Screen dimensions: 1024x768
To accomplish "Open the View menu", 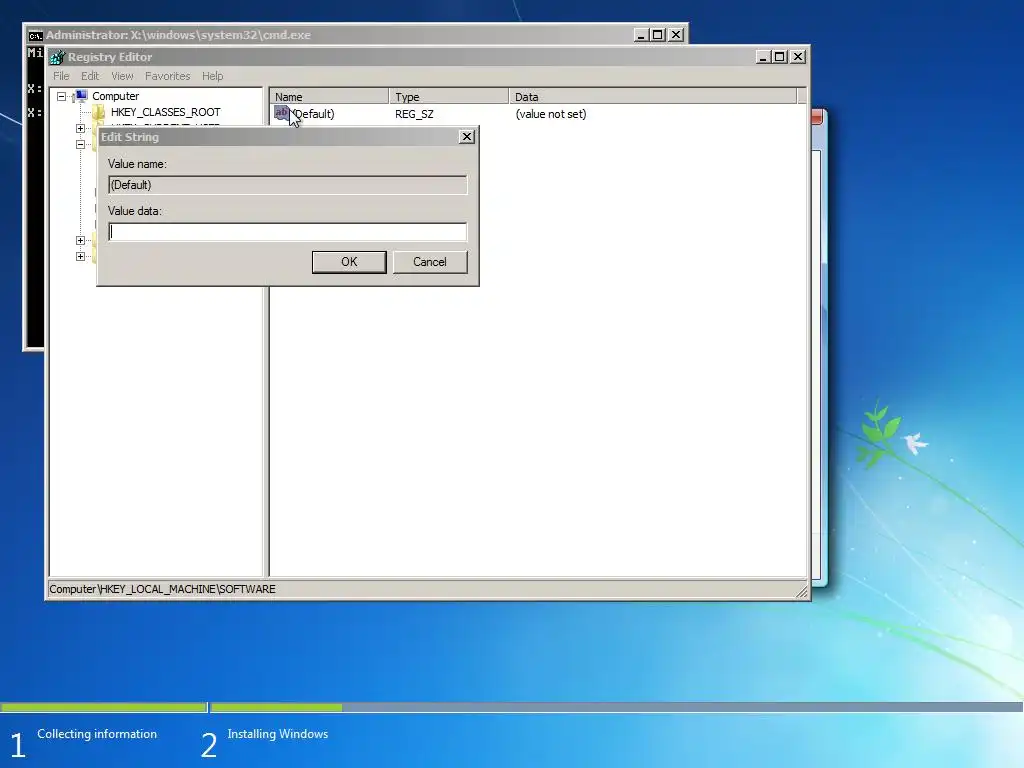I will tap(122, 76).
